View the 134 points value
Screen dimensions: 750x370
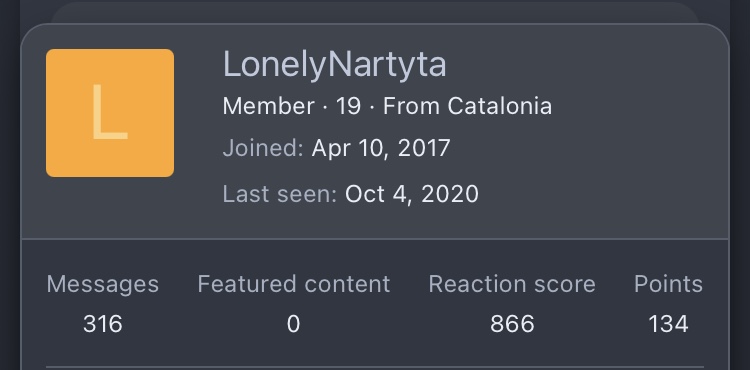point(668,324)
